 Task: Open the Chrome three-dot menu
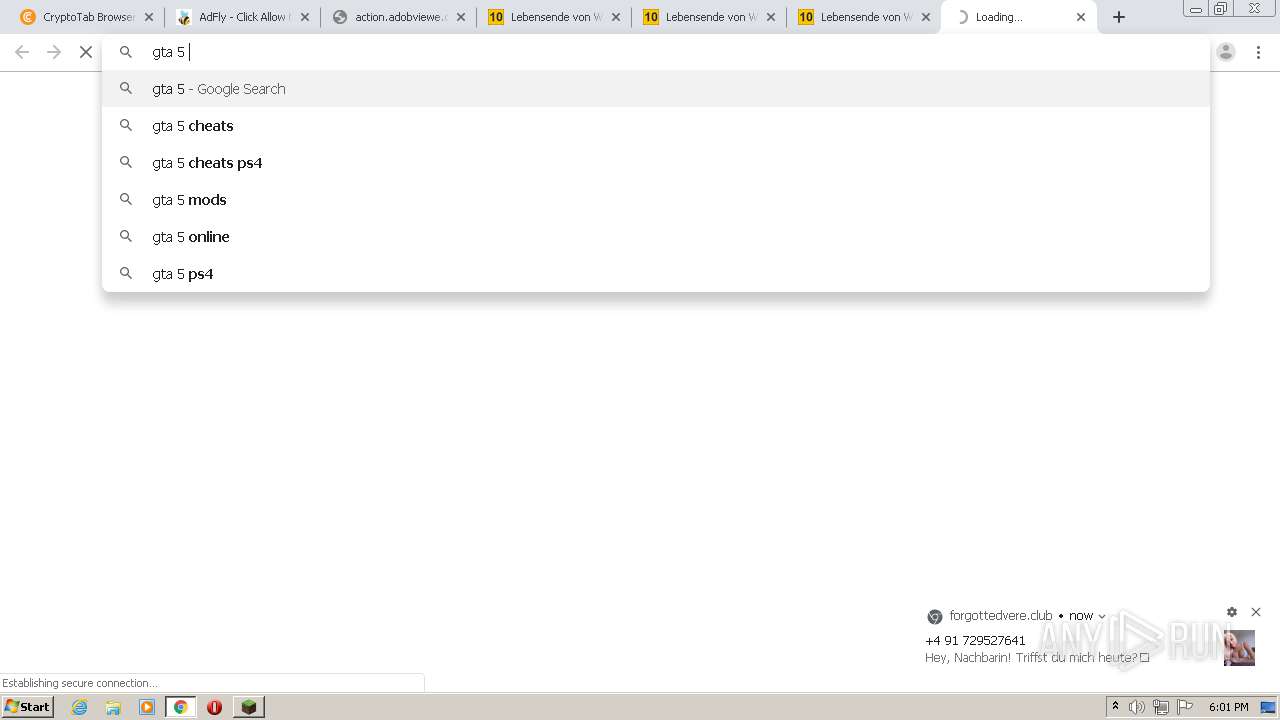click(x=1258, y=52)
